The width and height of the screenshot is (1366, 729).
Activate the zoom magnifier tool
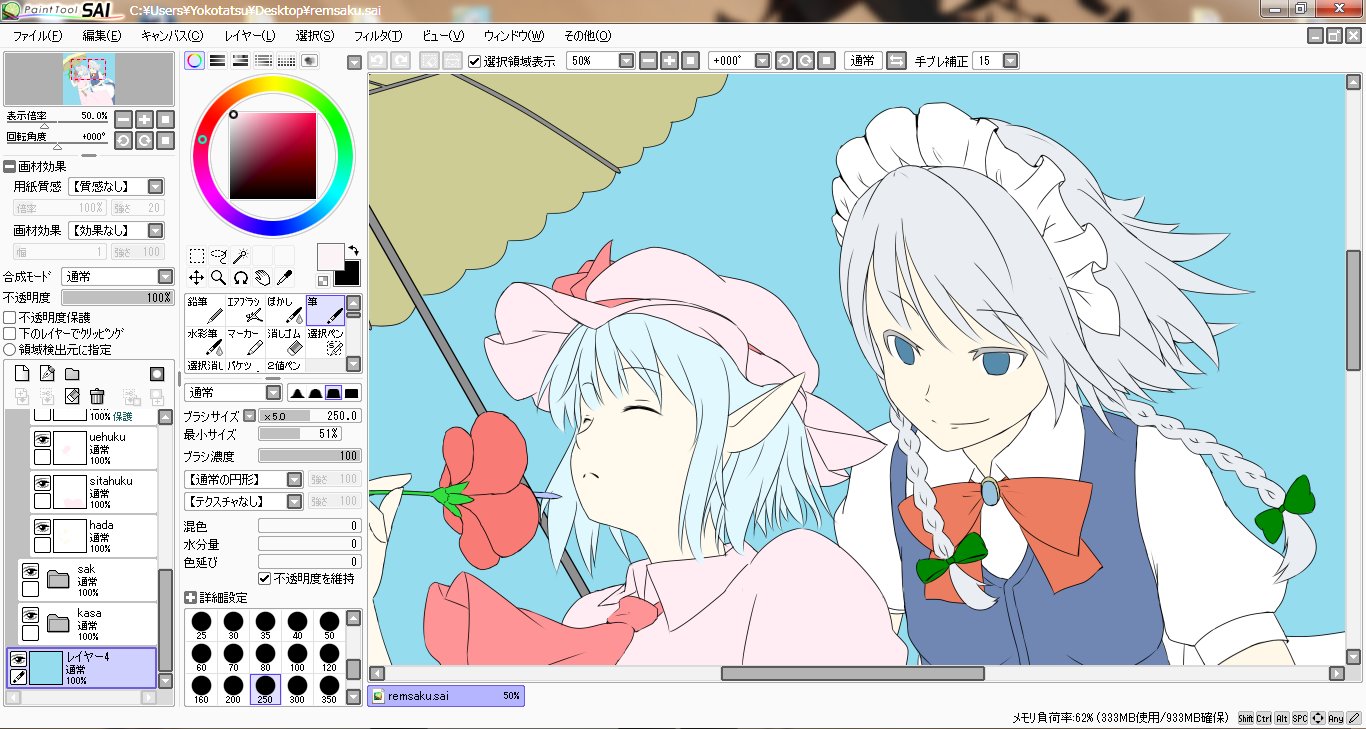(x=218, y=277)
